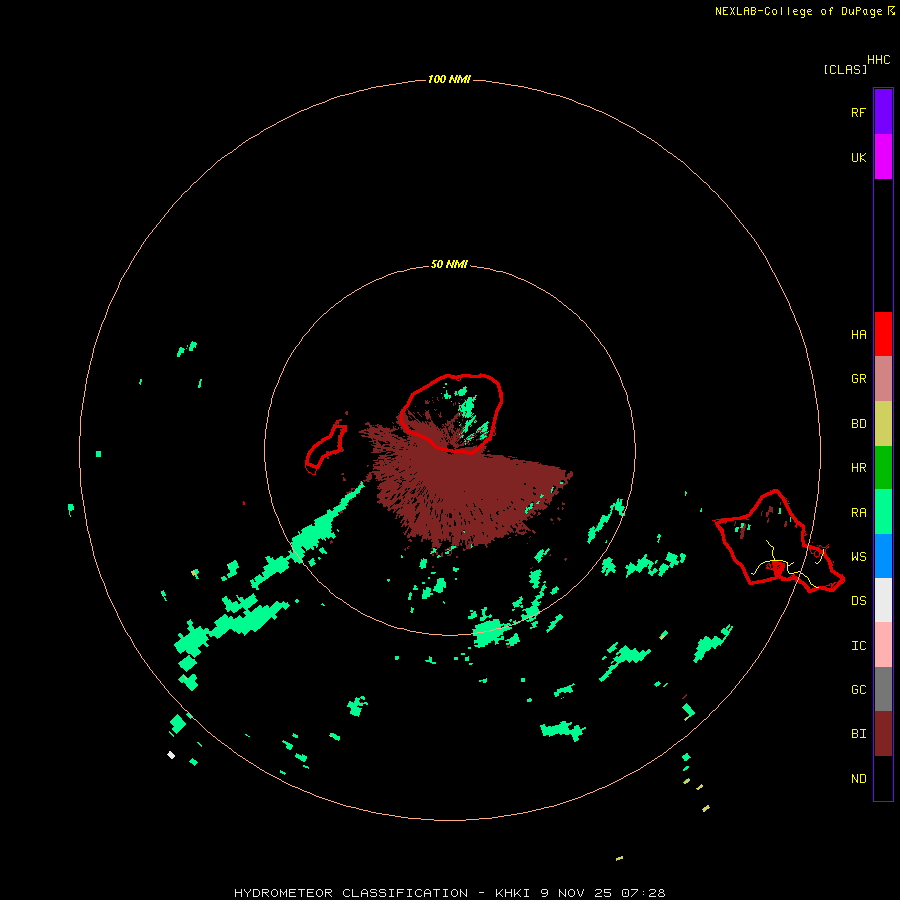Viewport: 900px width, 900px height.
Task: Click the RA legend label
Action: [x=858, y=513]
